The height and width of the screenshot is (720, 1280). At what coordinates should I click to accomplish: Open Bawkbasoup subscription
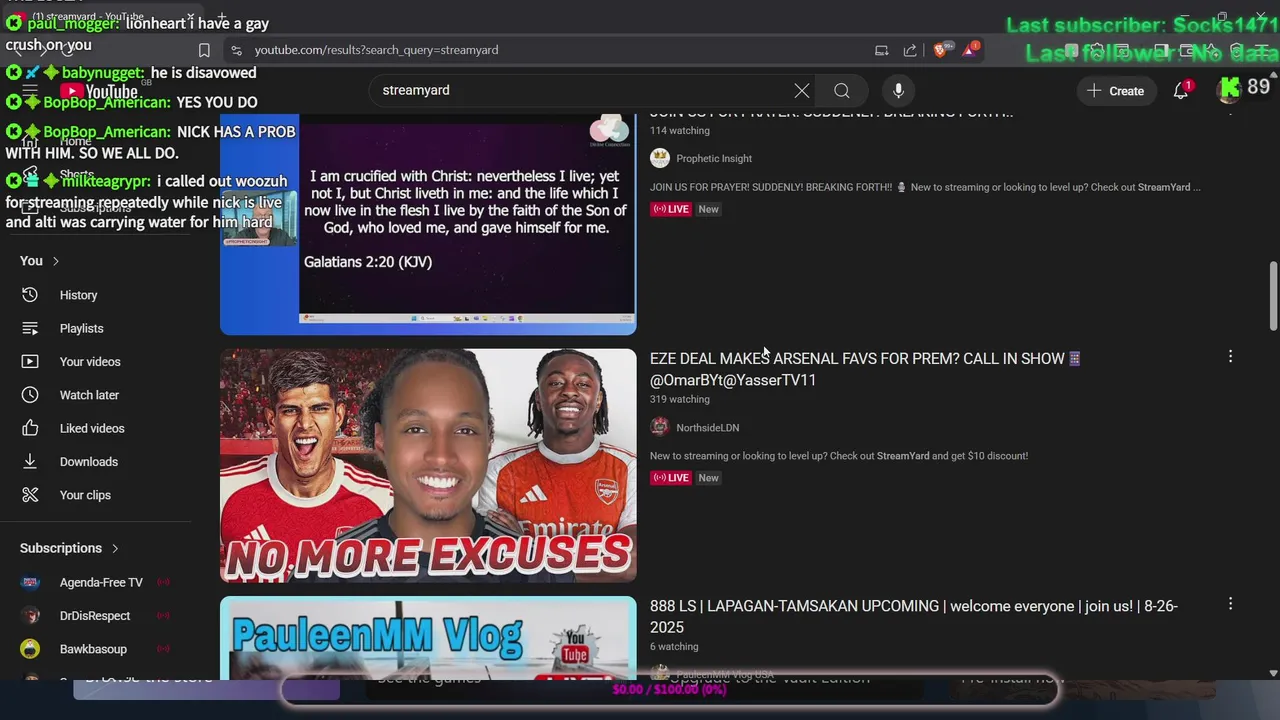coord(93,649)
